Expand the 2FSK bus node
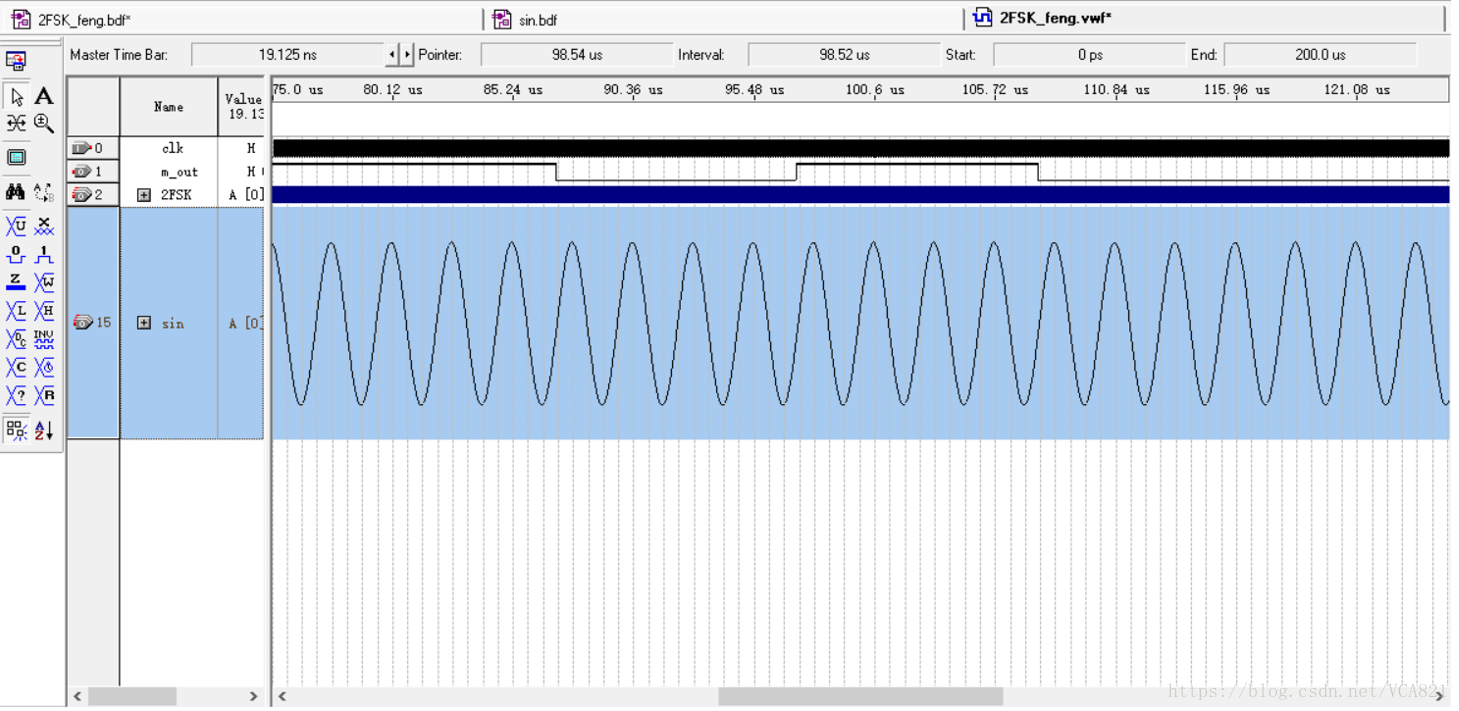Viewport: 1459px width, 711px height. pyautogui.click(x=144, y=195)
